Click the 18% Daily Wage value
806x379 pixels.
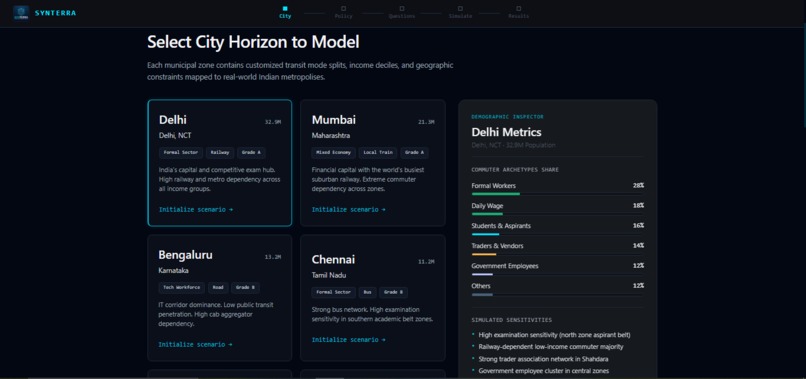(x=638, y=206)
